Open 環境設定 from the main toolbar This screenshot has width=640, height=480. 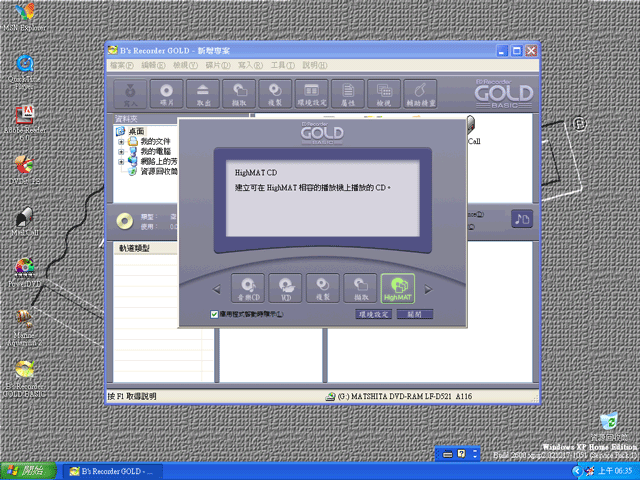tap(311, 94)
